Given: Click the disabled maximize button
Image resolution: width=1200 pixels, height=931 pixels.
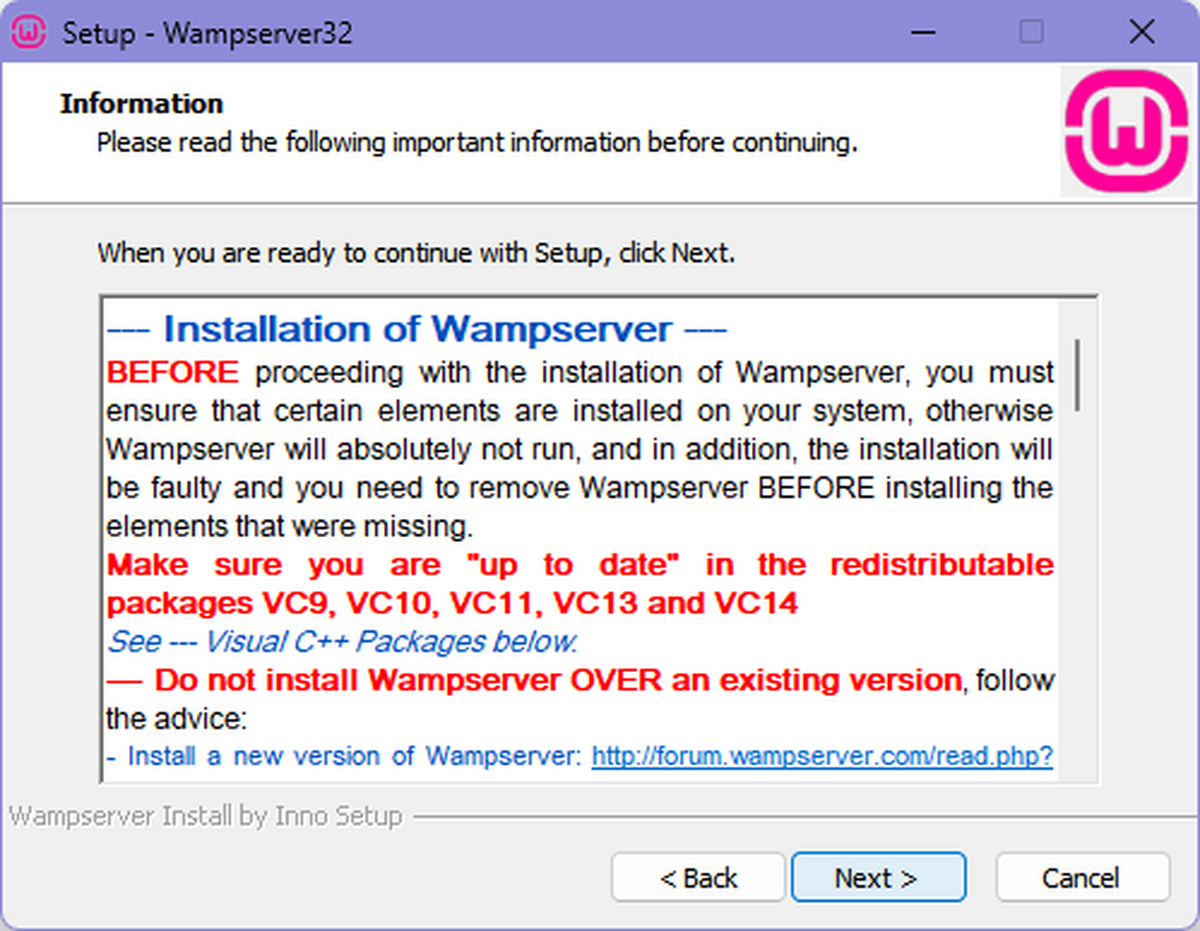Looking at the screenshot, I should click(x=1031, y=33).
